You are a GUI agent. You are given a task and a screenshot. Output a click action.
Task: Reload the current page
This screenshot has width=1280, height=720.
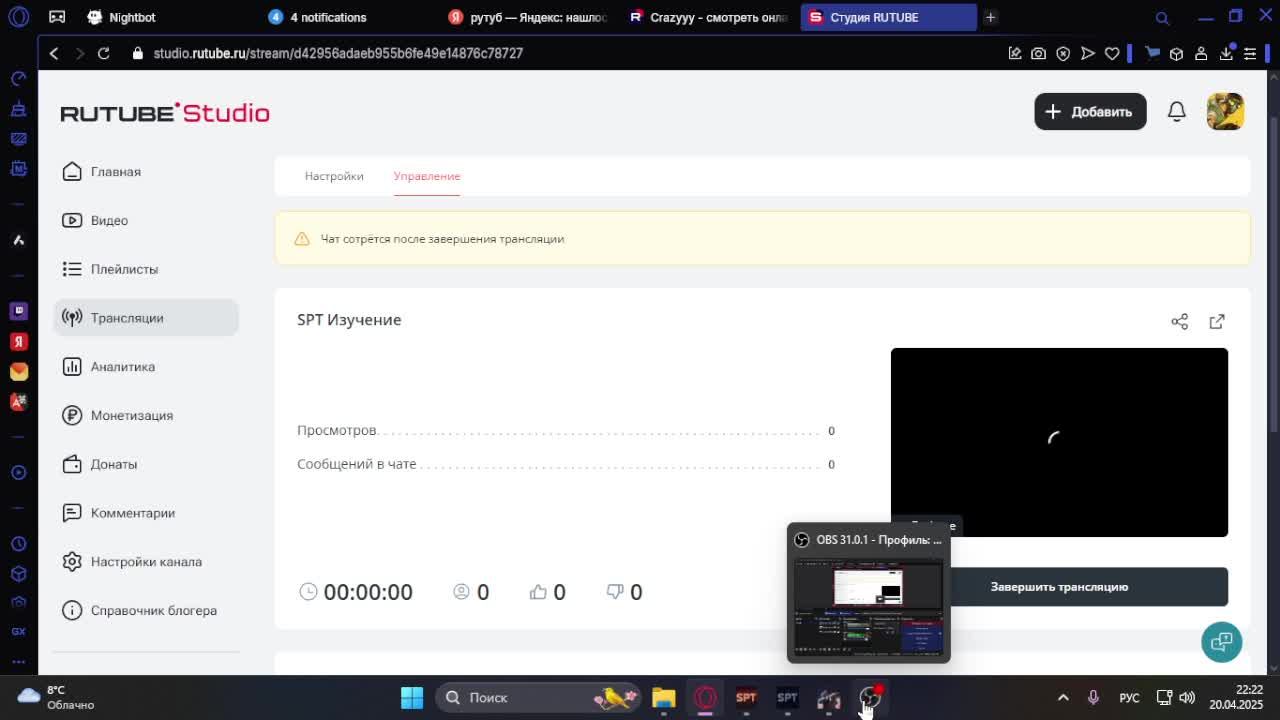tap(103, 53)
